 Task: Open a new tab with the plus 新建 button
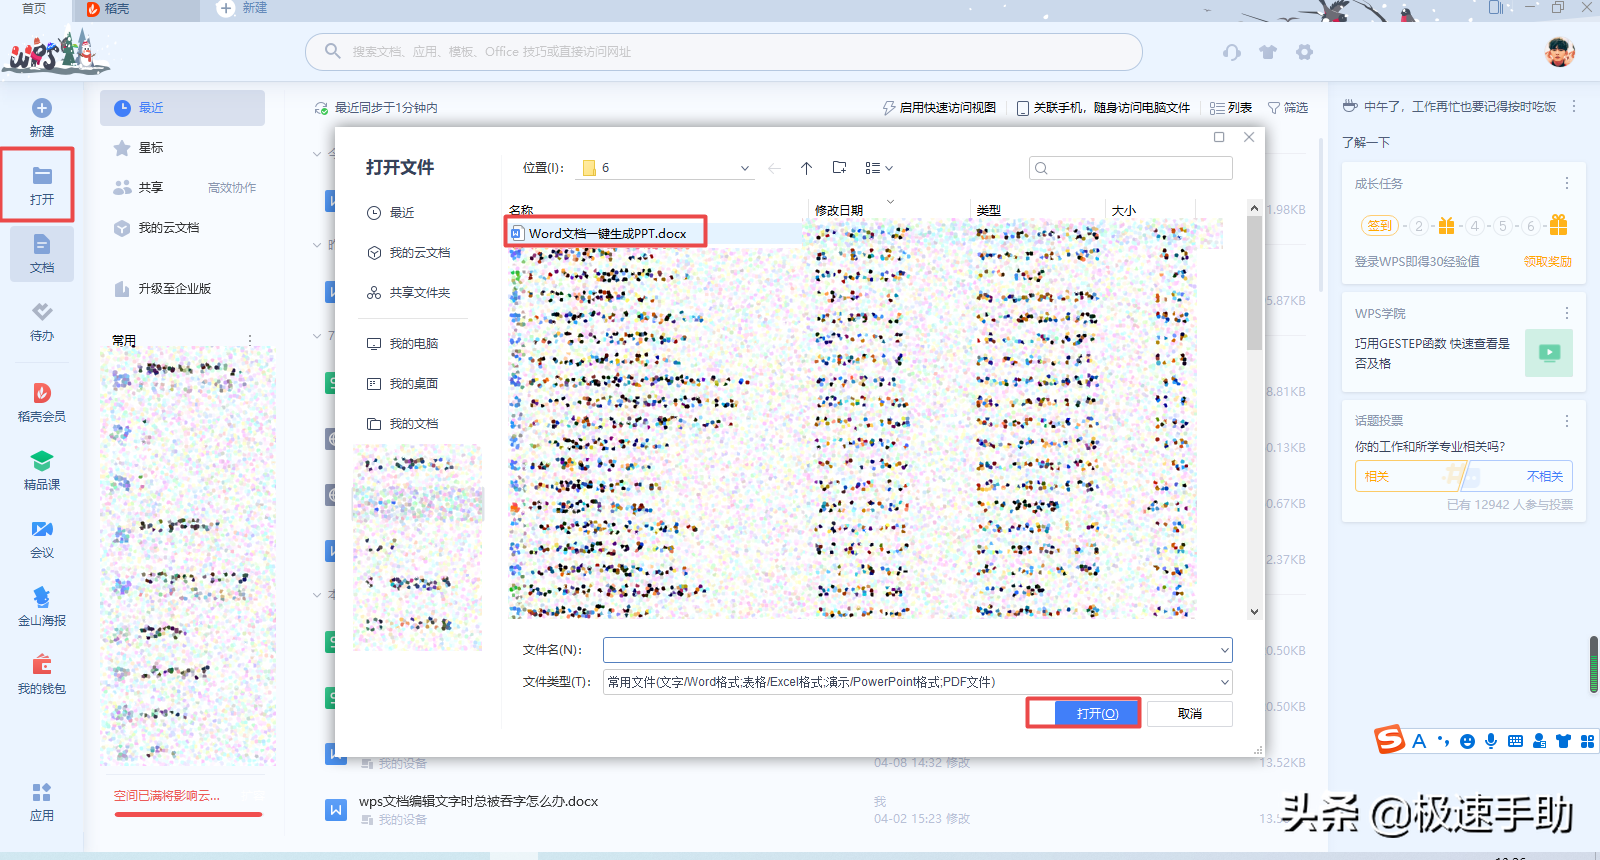pyautogui.click(x=243, y=9)
